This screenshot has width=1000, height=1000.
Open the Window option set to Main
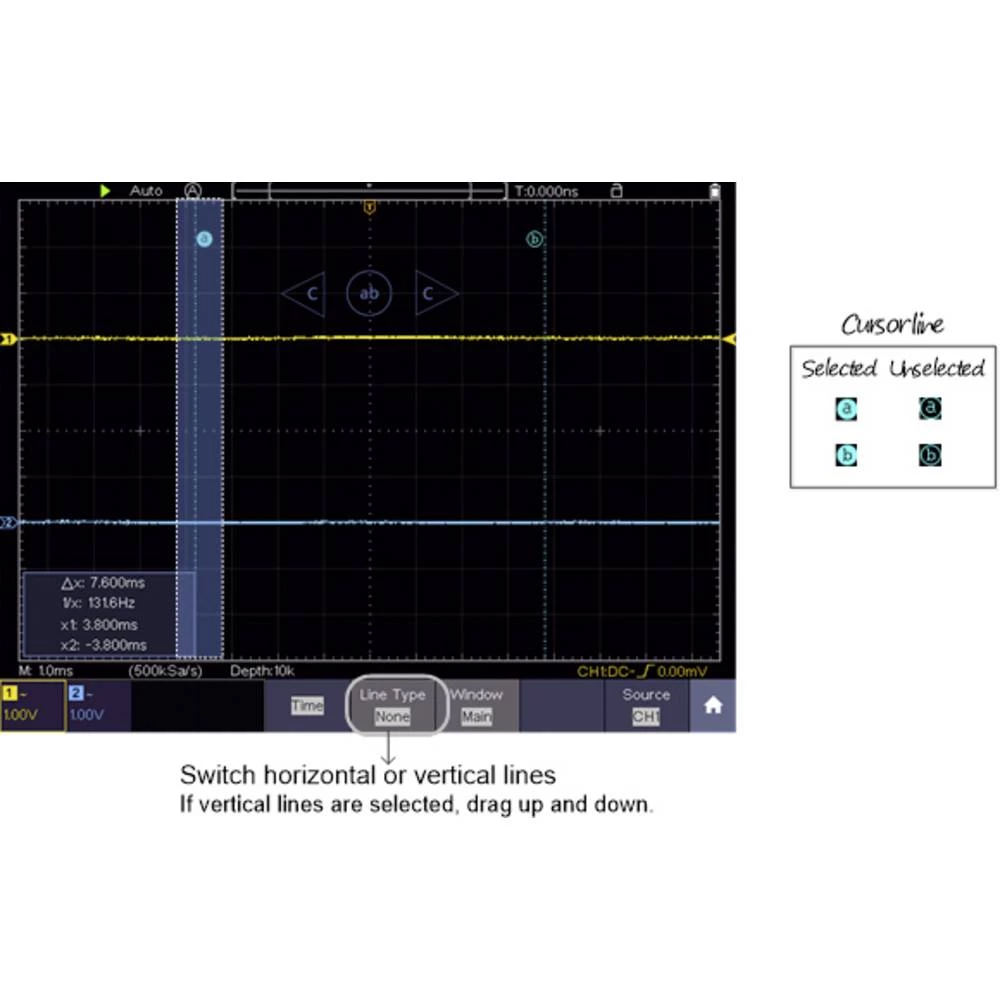[477, 706]
